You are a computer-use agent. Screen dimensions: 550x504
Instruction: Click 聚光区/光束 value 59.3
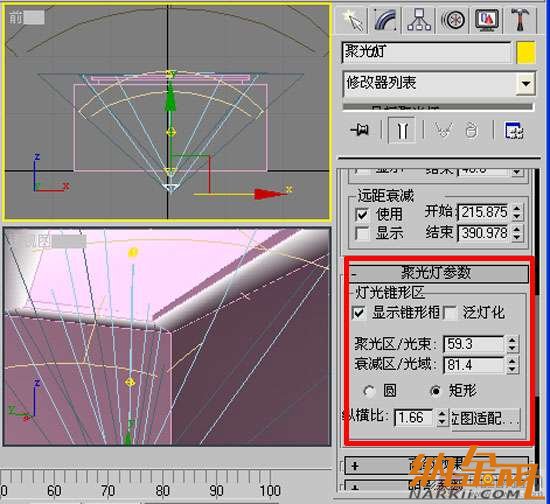(473, 344)
